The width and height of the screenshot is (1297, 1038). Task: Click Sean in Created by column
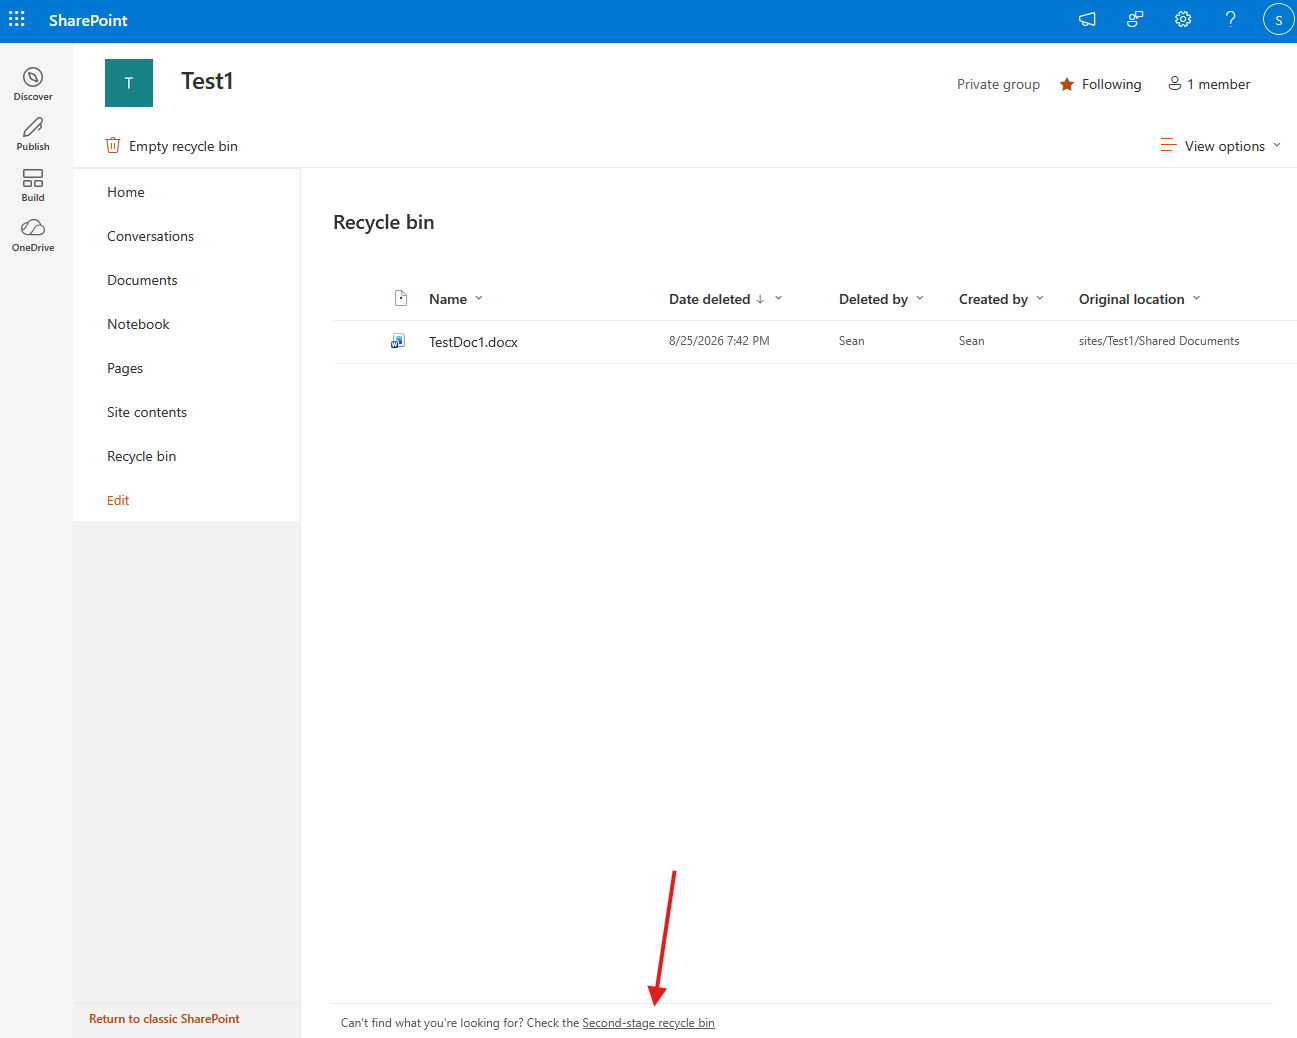971,341
